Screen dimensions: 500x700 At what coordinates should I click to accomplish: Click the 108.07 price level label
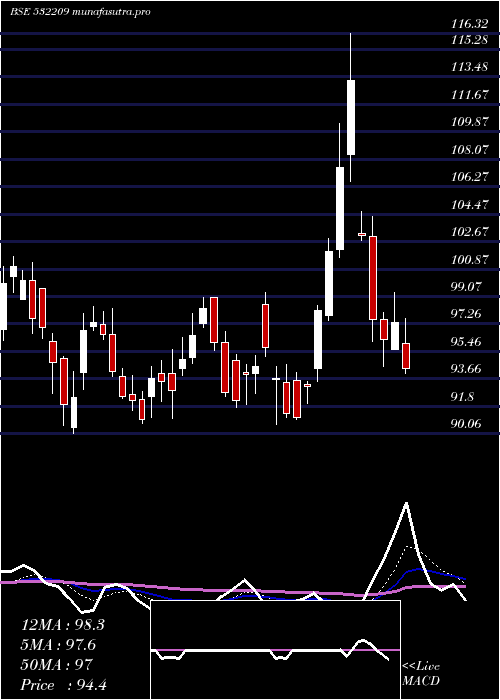point(469,150)
